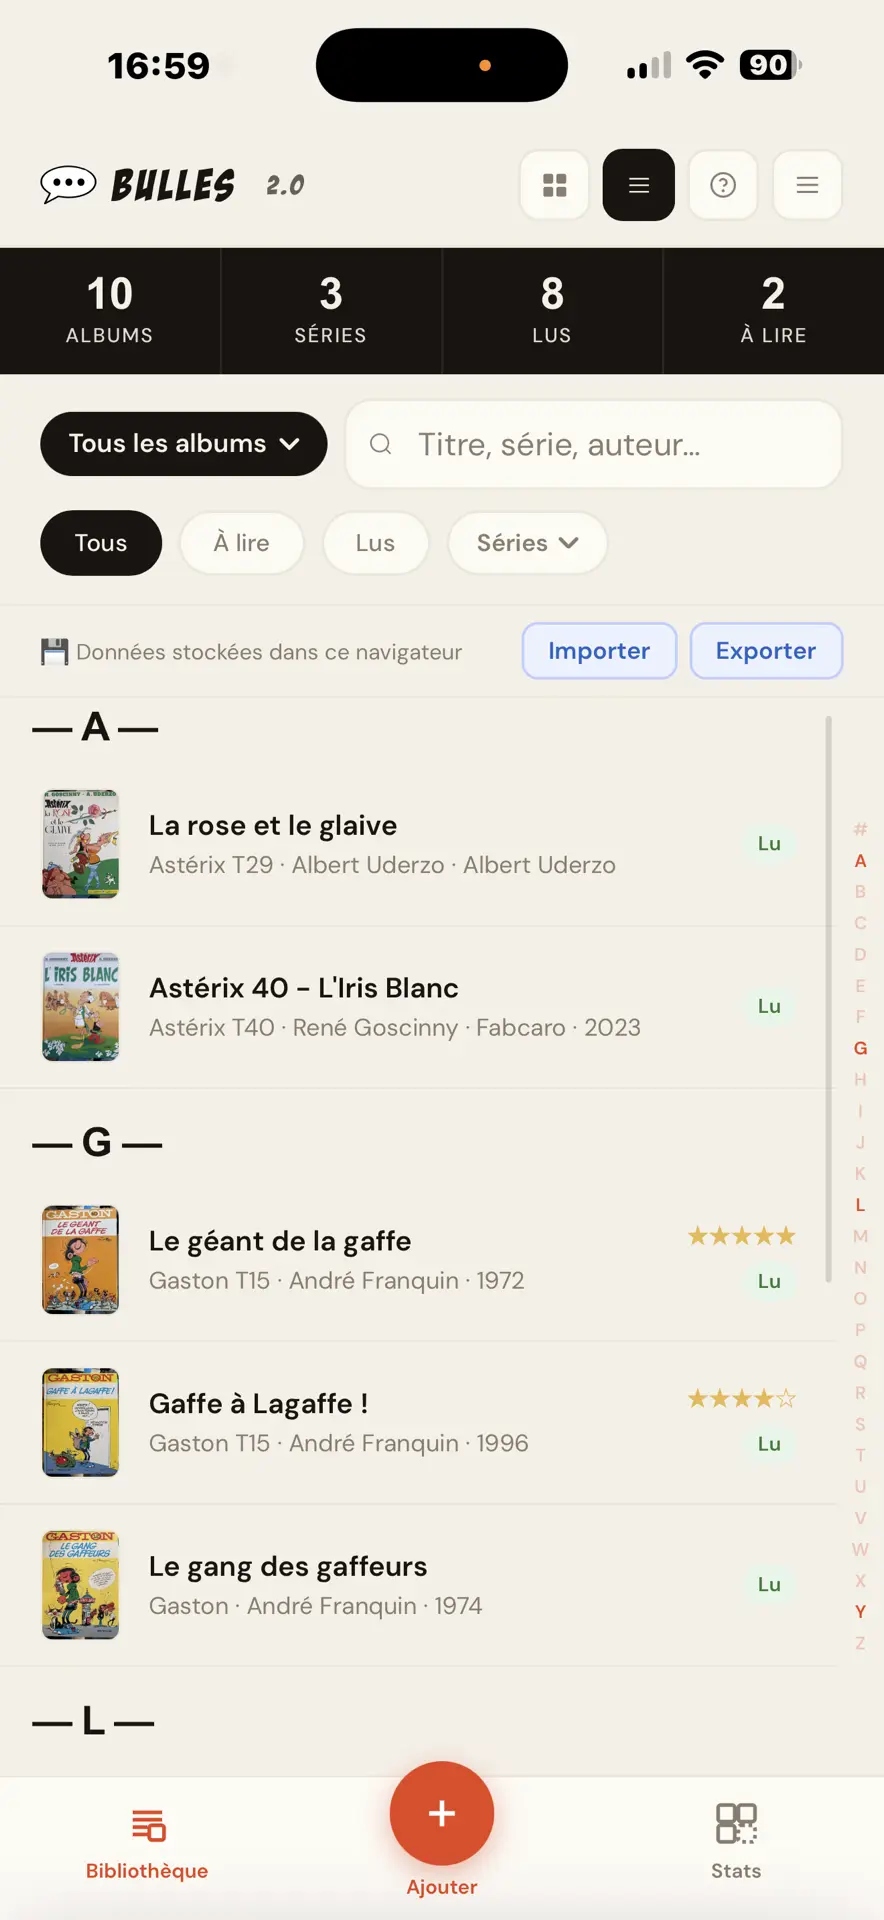Click the Exporter button
The height and width of the screenshot is (1920, 884).
(766, 651)
